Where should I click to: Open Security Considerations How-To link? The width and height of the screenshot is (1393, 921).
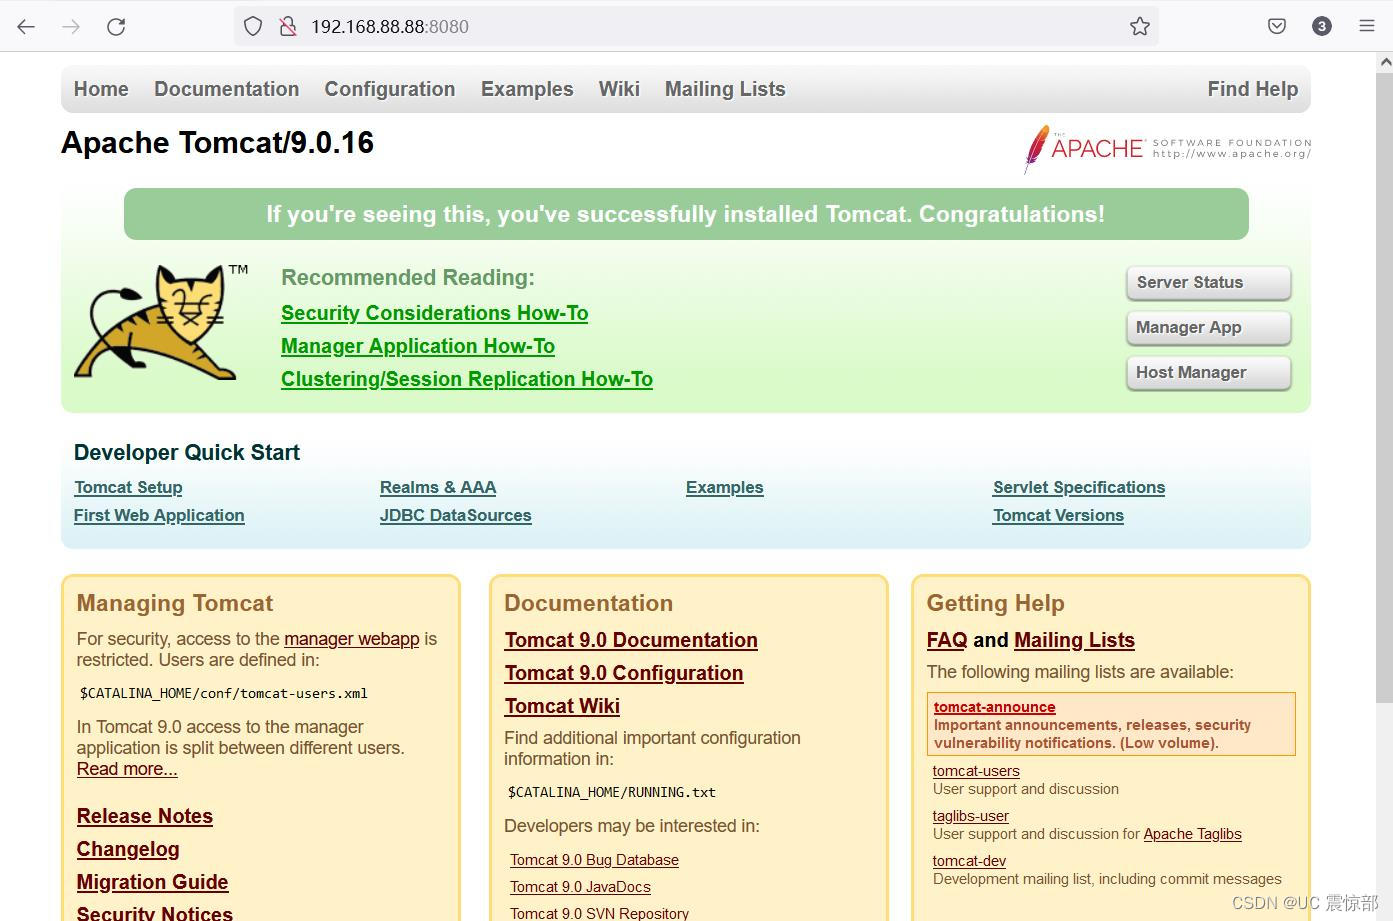tap(434, 313)
